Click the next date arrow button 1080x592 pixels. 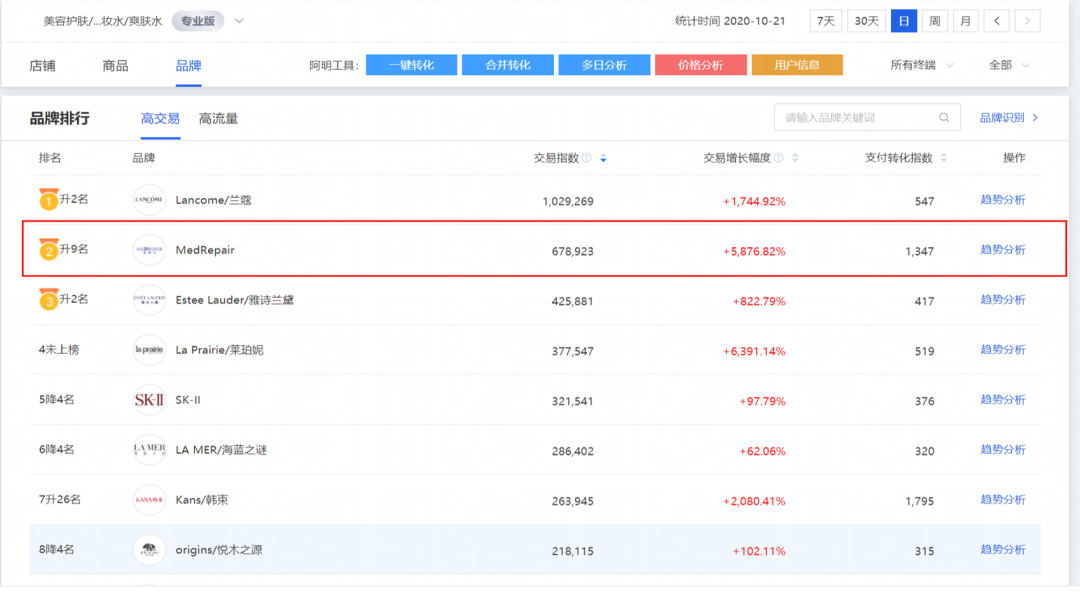click(1027, 21)
